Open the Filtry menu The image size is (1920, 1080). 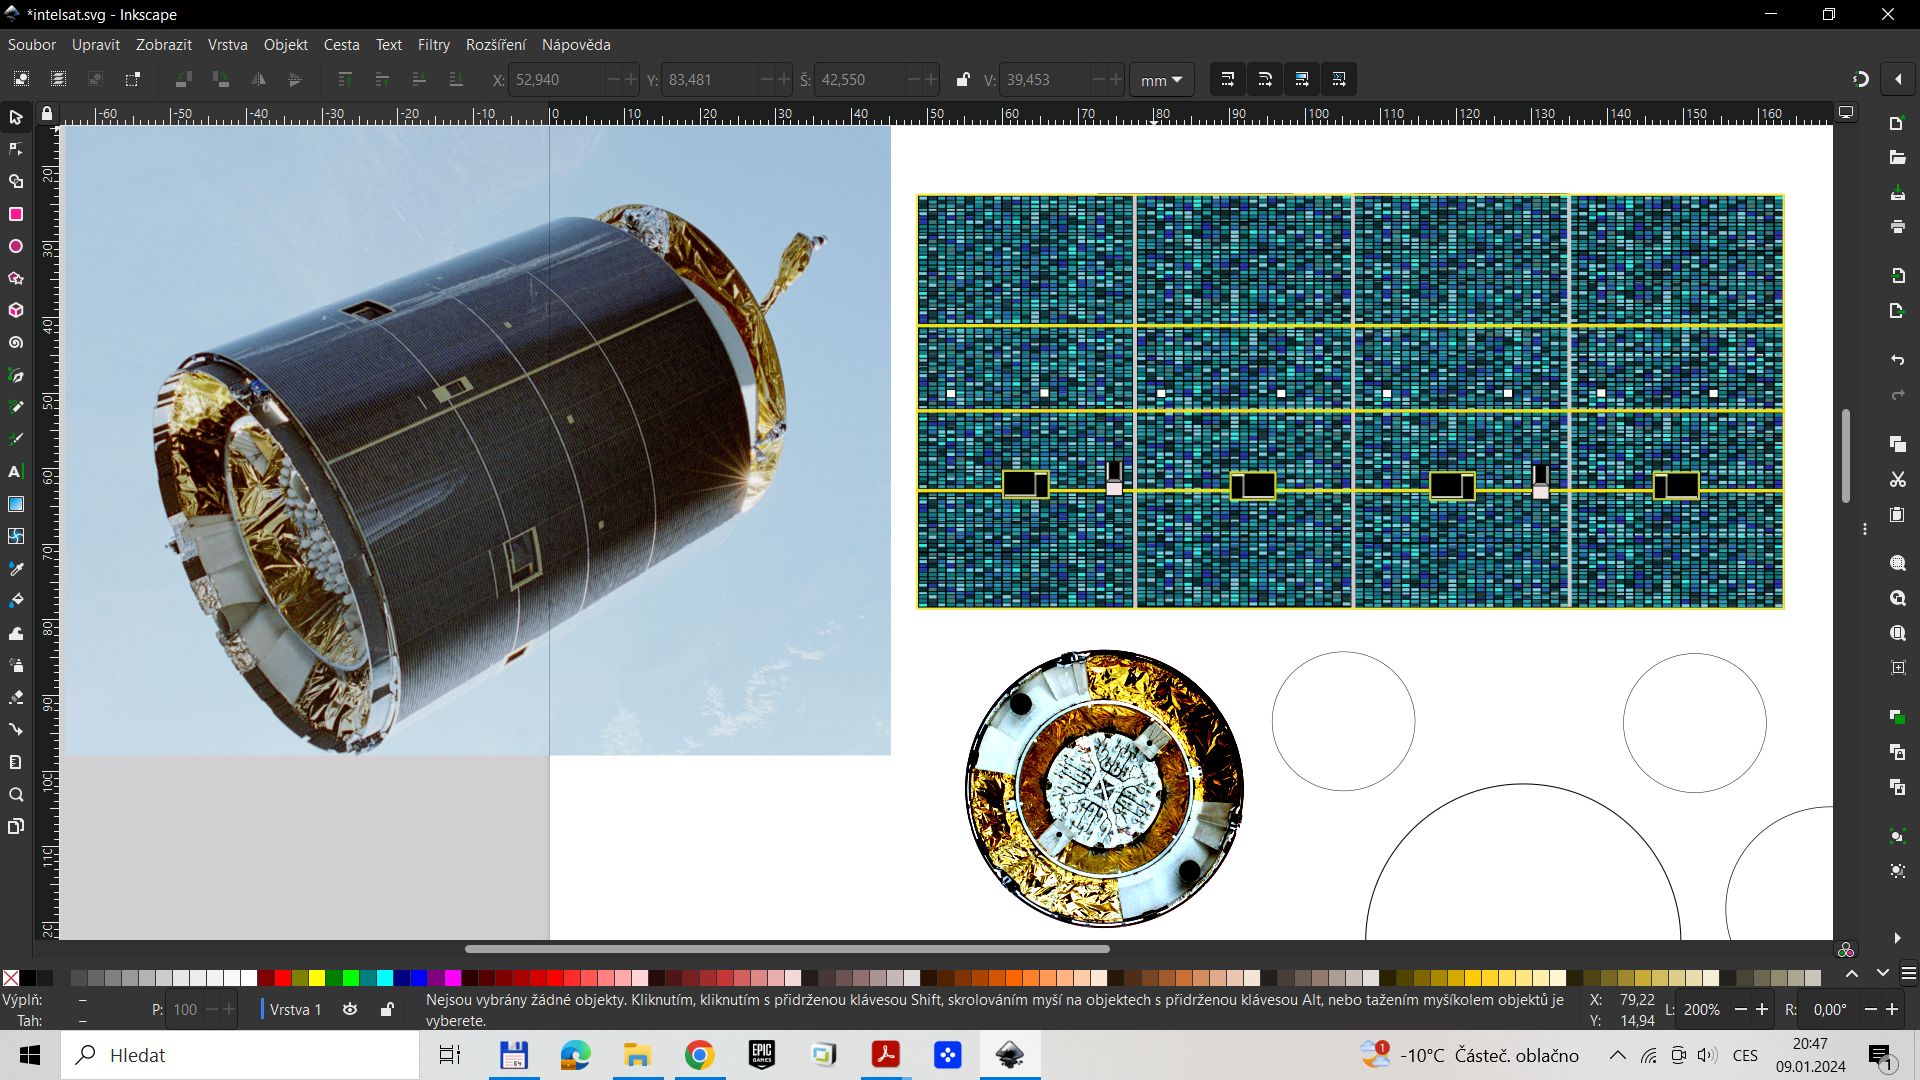coord(433,44)
